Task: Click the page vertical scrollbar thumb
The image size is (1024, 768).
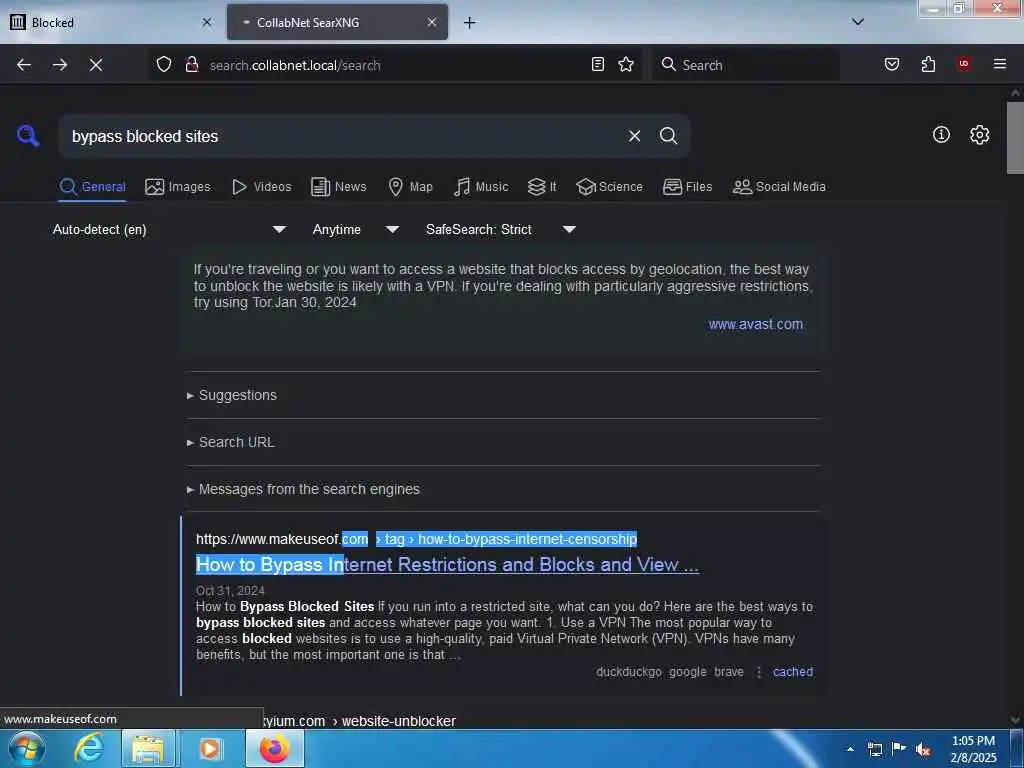Action: [1015, 137]
